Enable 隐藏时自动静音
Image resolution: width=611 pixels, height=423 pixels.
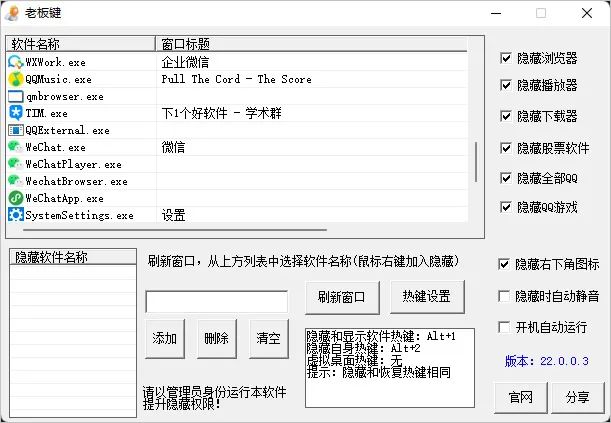(504, 296)
